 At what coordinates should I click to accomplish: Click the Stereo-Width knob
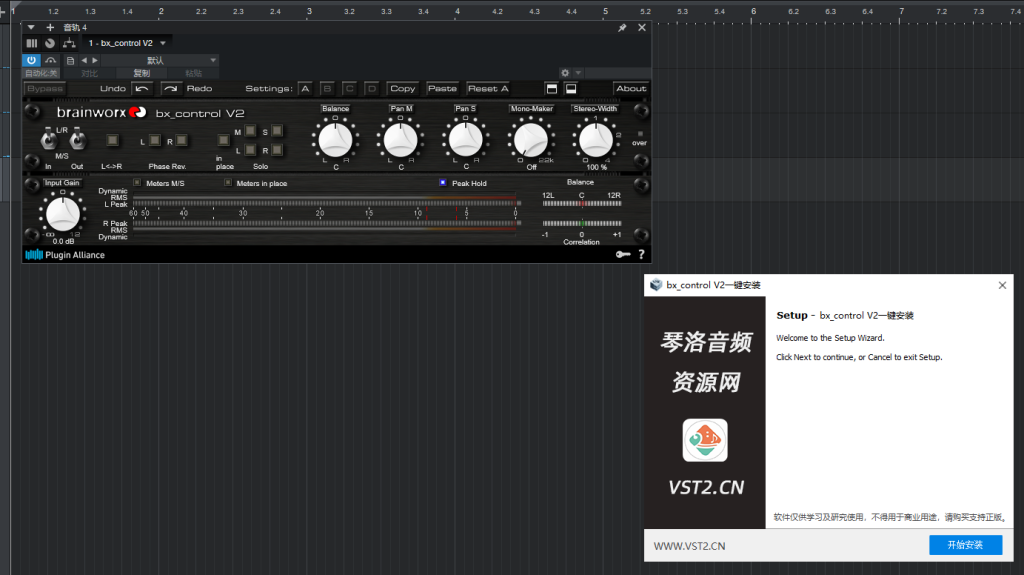(x=596, y=140)
